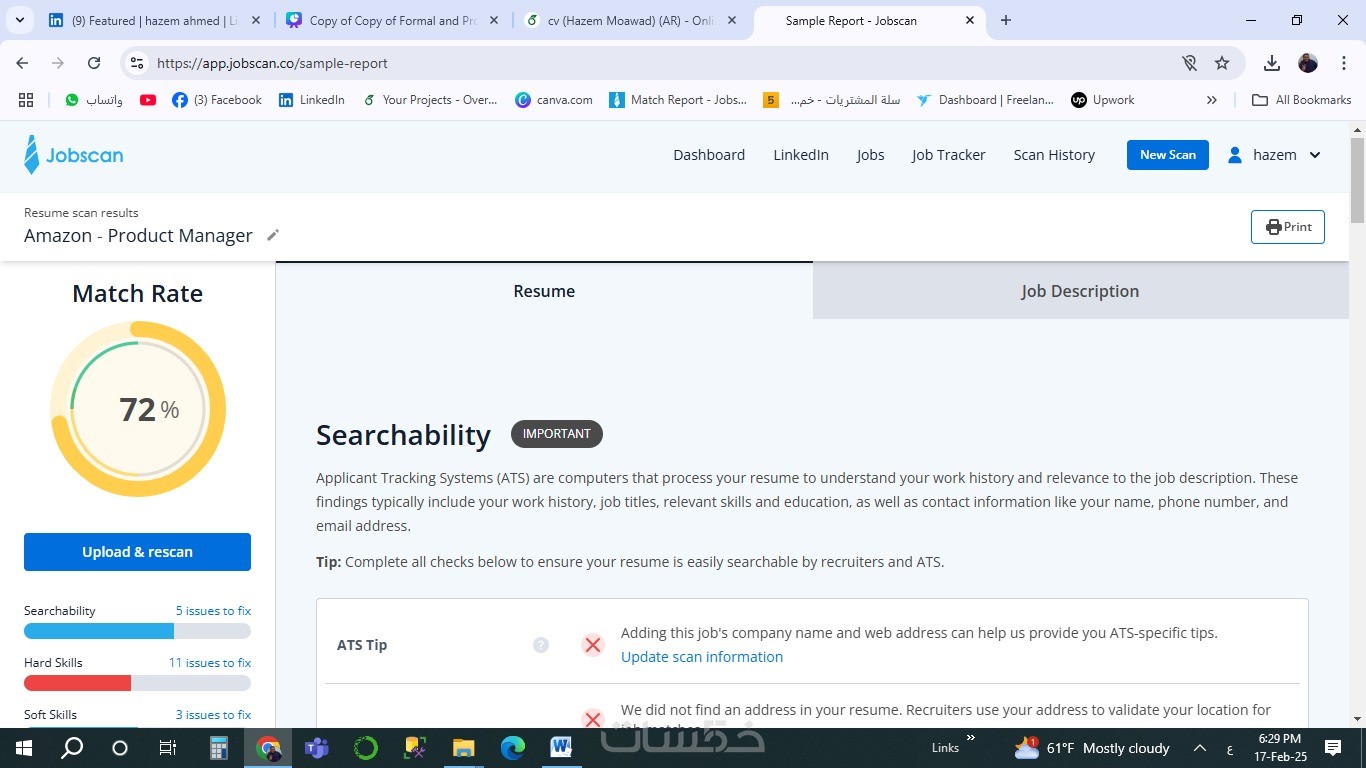Select the Resume tab
Image resolution: width=1366 pixels, height=768 pixels.
point(544,291)
